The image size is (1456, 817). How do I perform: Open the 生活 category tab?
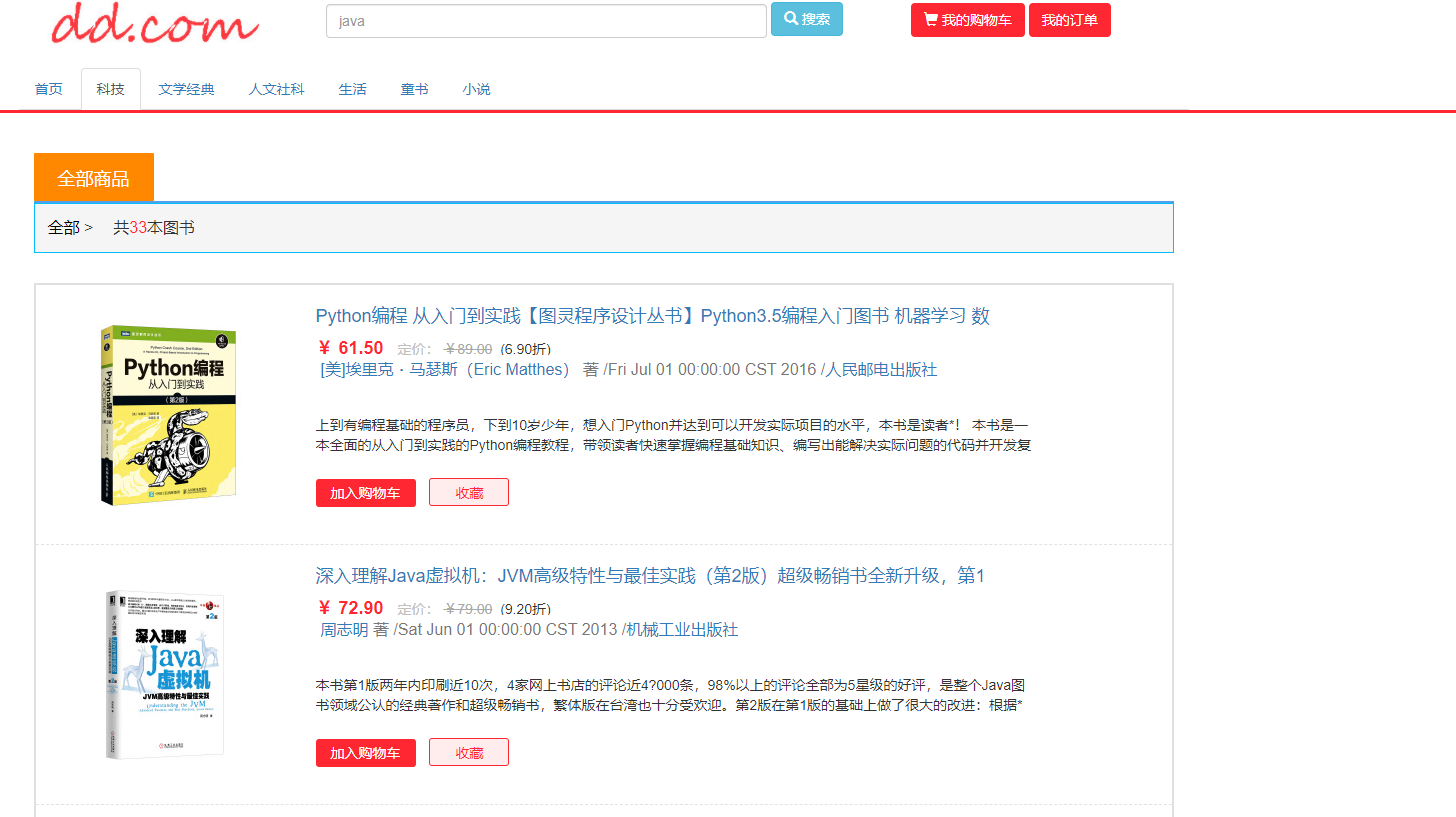click(x=353, y=89)
